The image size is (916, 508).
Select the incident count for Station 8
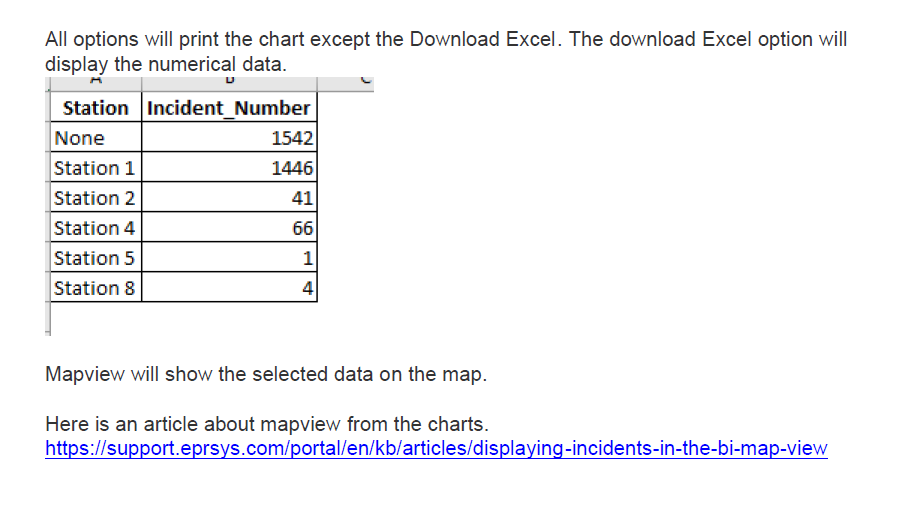click(229, 288)
